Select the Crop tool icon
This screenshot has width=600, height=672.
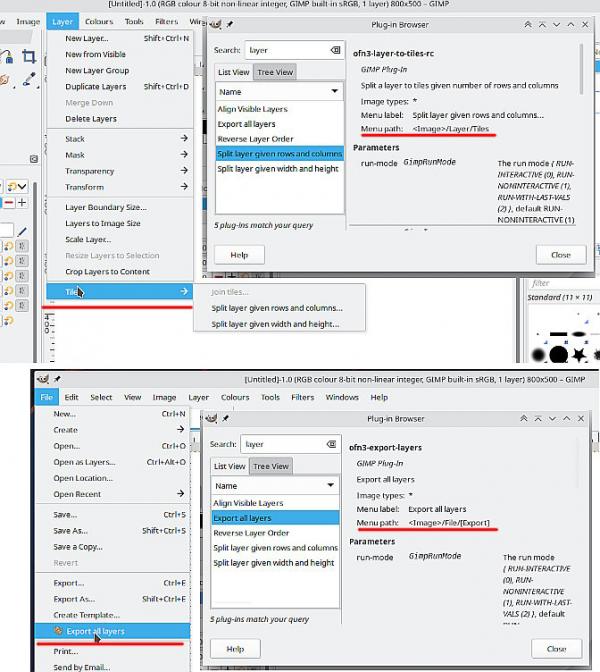click(29, 57)
